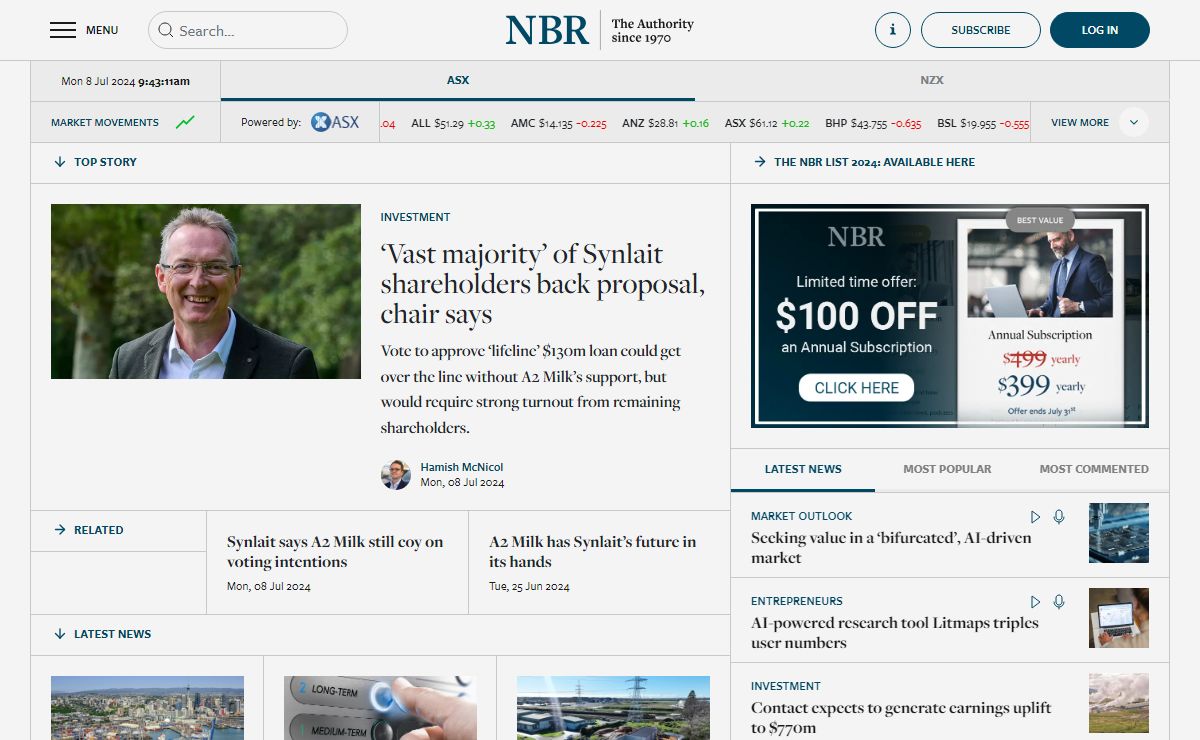The width and height of the screenshot is (1200, 740).
Task: Select the LATEST NEWS sidebar tab
Action: coord(803,469)
